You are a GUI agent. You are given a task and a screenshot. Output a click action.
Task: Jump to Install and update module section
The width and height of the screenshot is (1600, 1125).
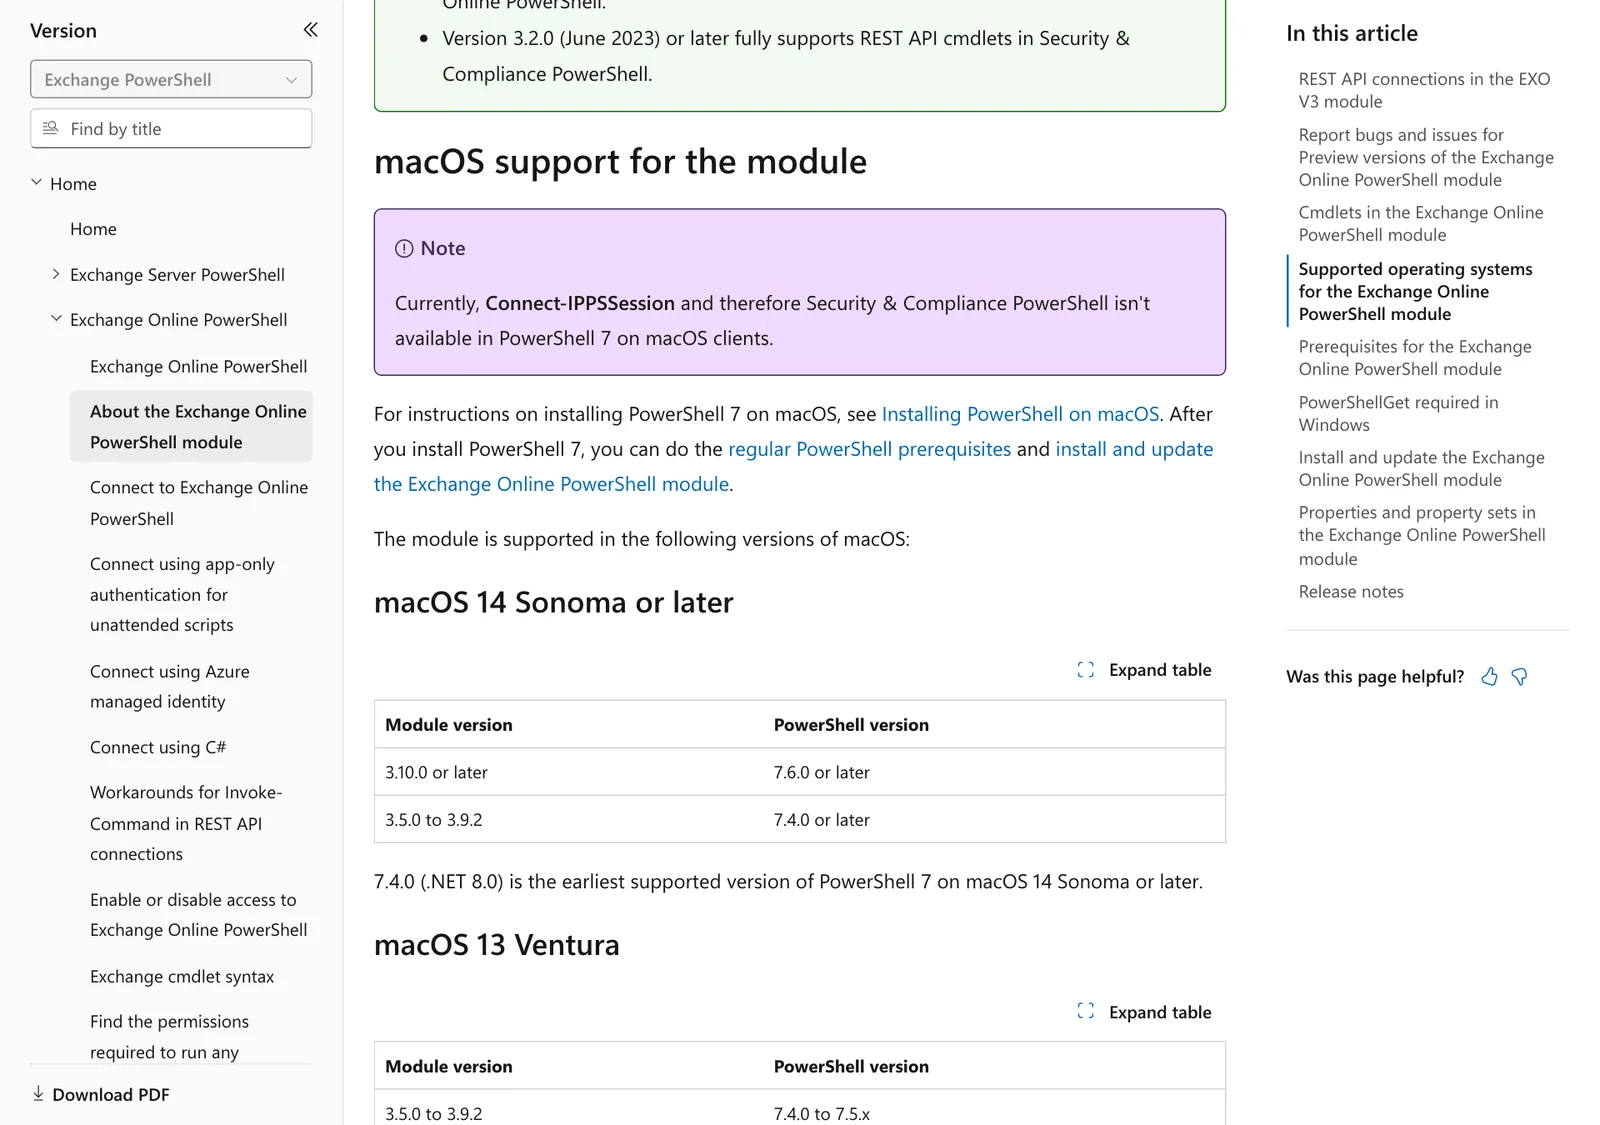(1421, 468)
